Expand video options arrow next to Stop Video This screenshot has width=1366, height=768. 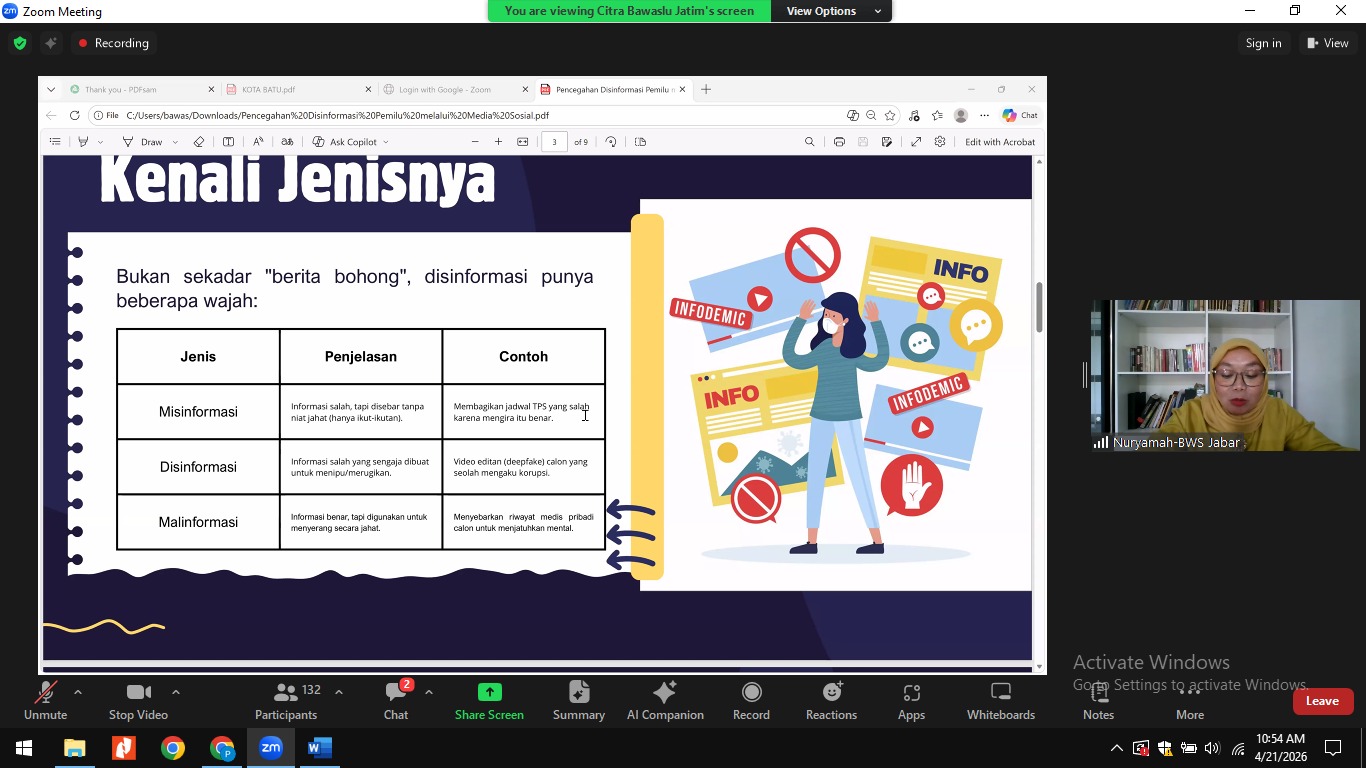pyautogui.click(x=176, y=692)
